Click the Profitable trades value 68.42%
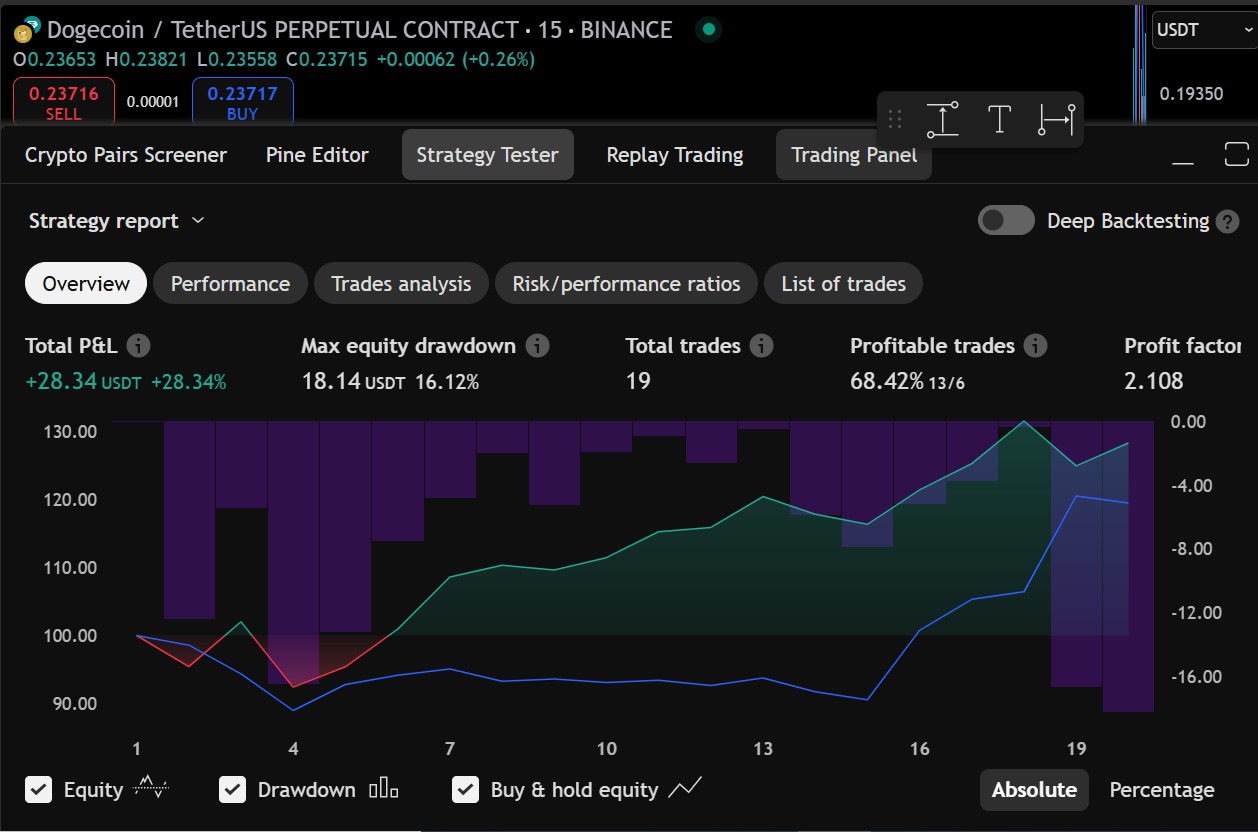 886,381
